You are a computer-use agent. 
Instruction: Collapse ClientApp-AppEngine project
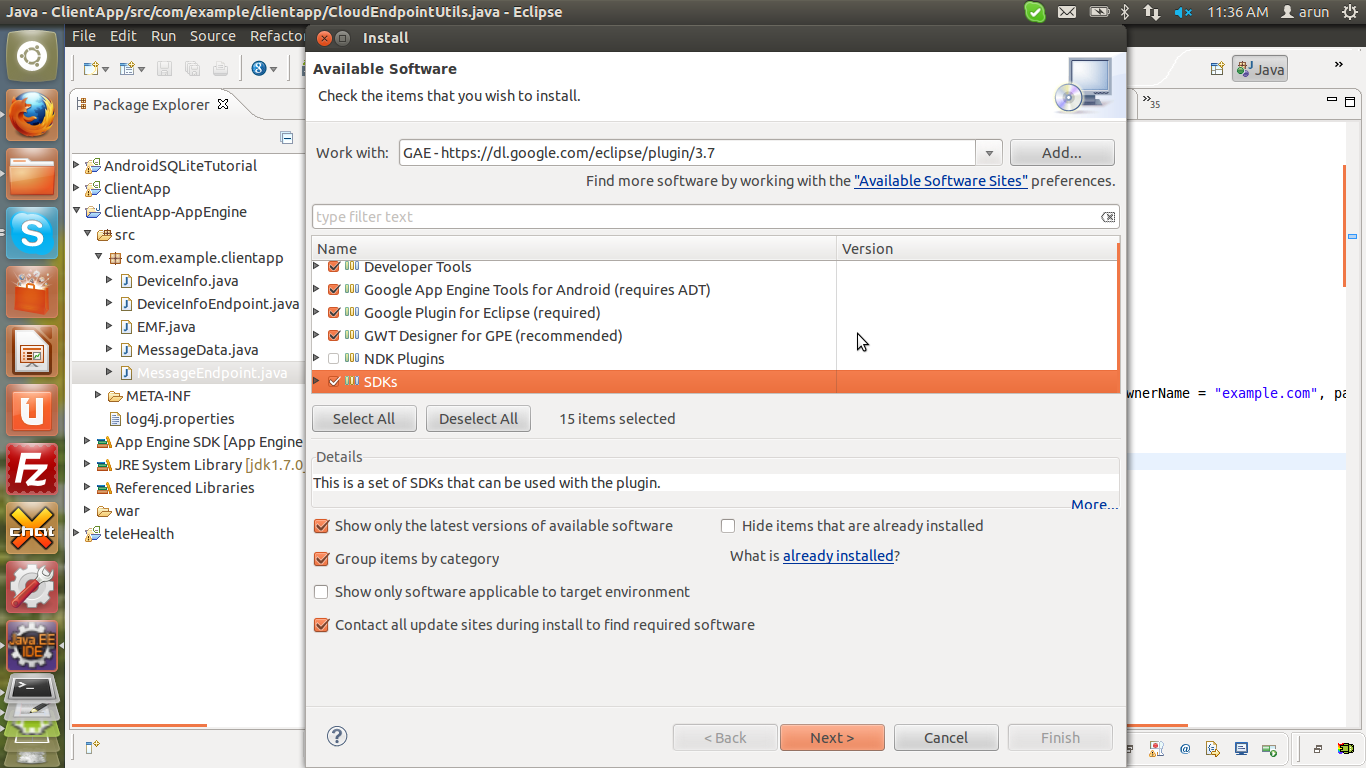click(x=77, y=211)
